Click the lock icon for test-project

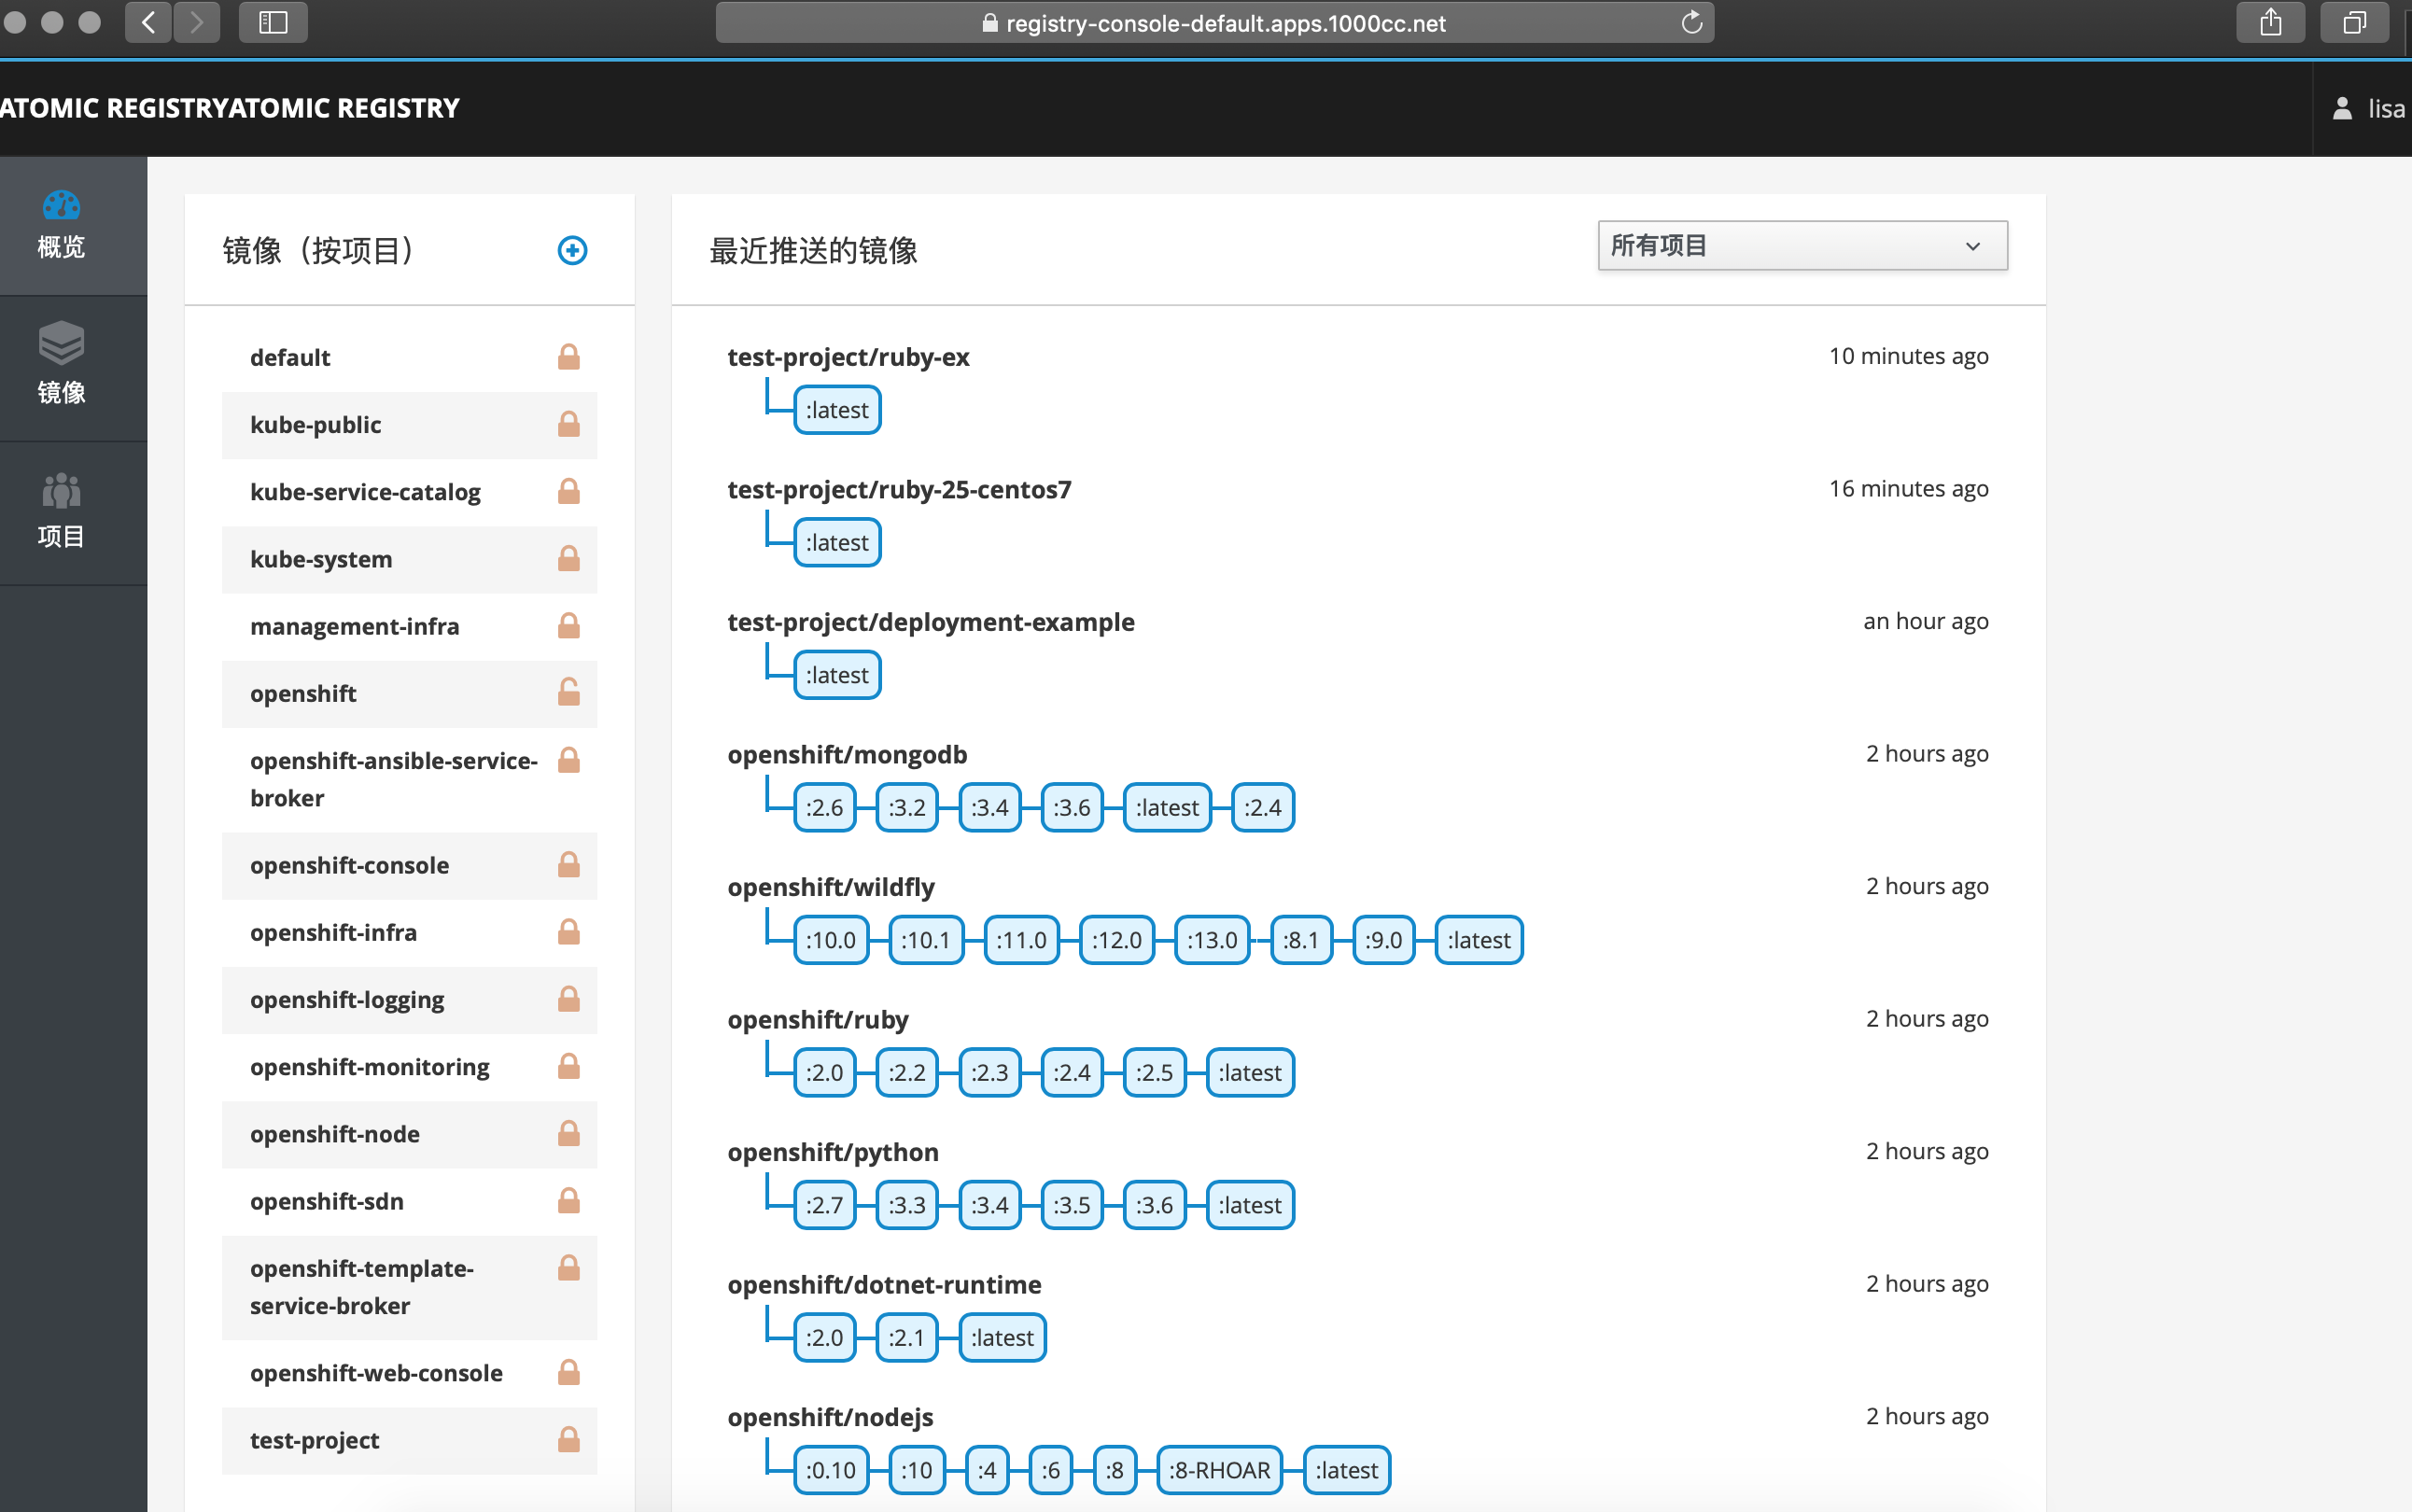pyautogui.click(x=569, y=1439)
